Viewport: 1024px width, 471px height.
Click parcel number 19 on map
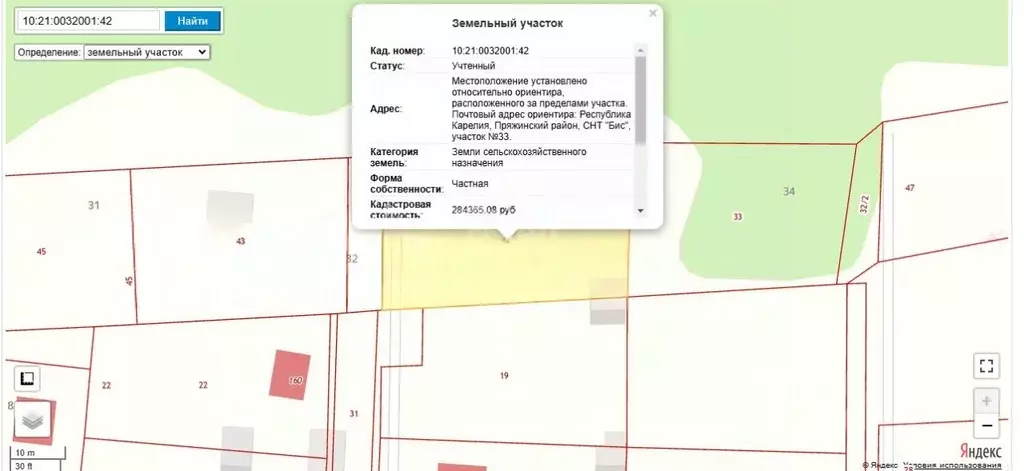click(x=504, y=376)
